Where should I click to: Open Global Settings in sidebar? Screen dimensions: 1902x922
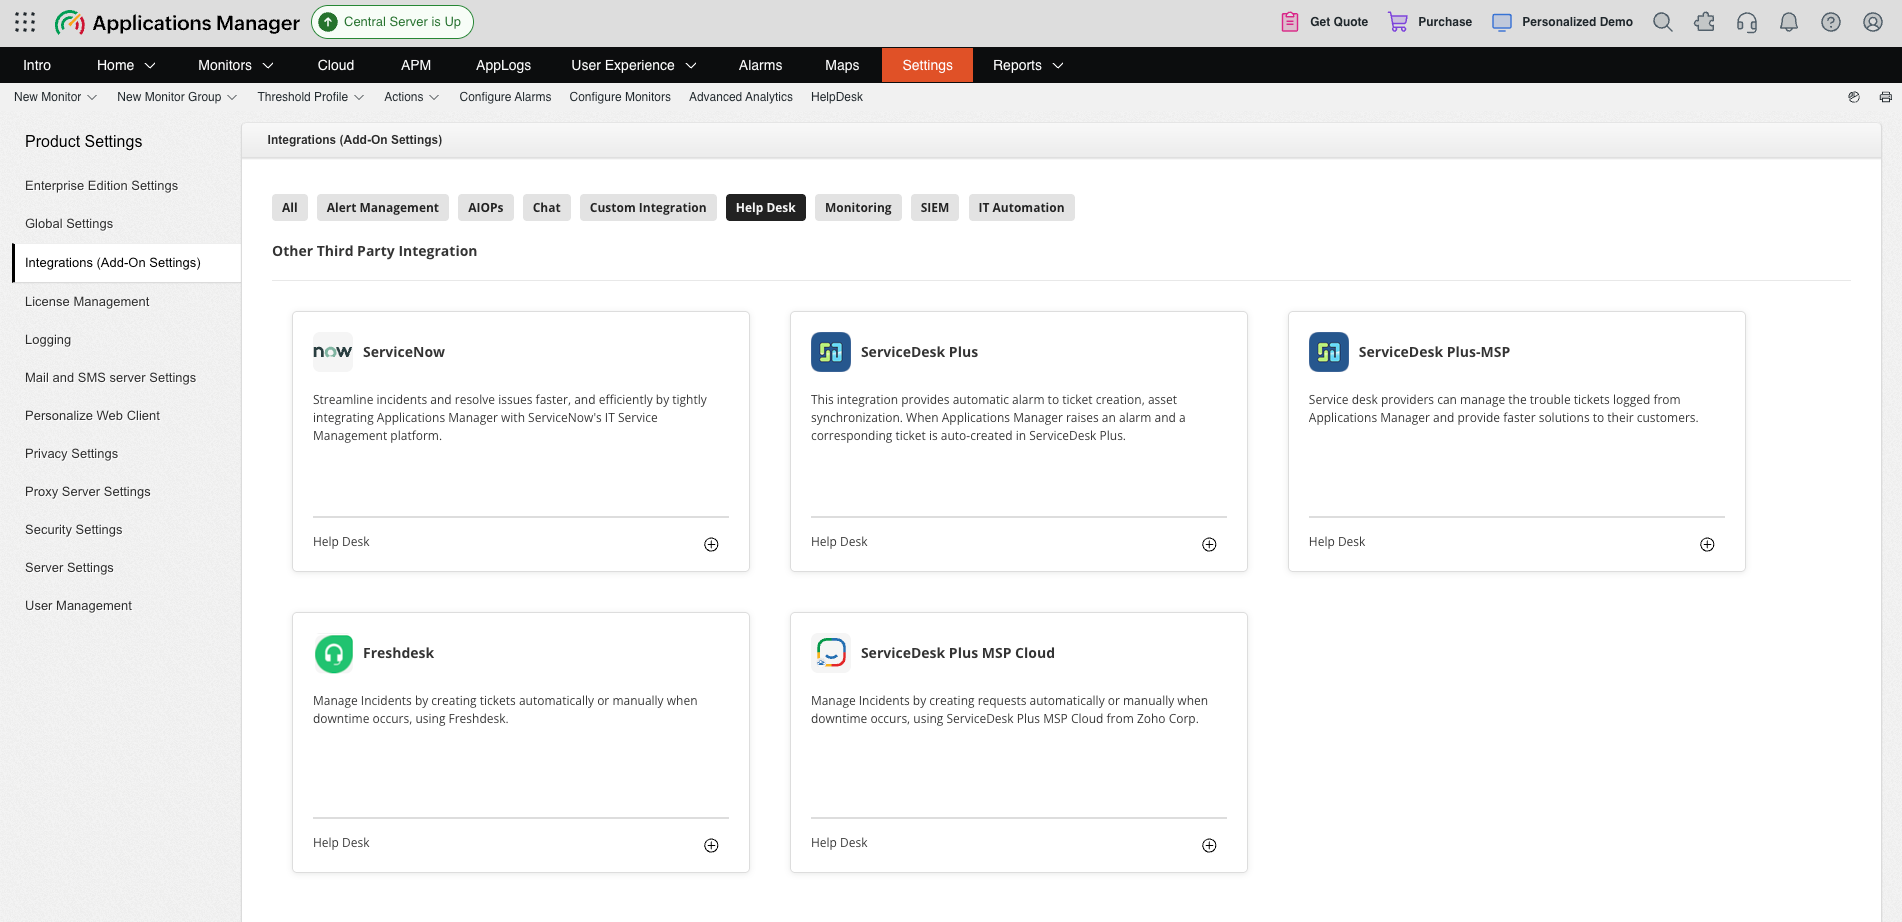click(x=69, y=224)
